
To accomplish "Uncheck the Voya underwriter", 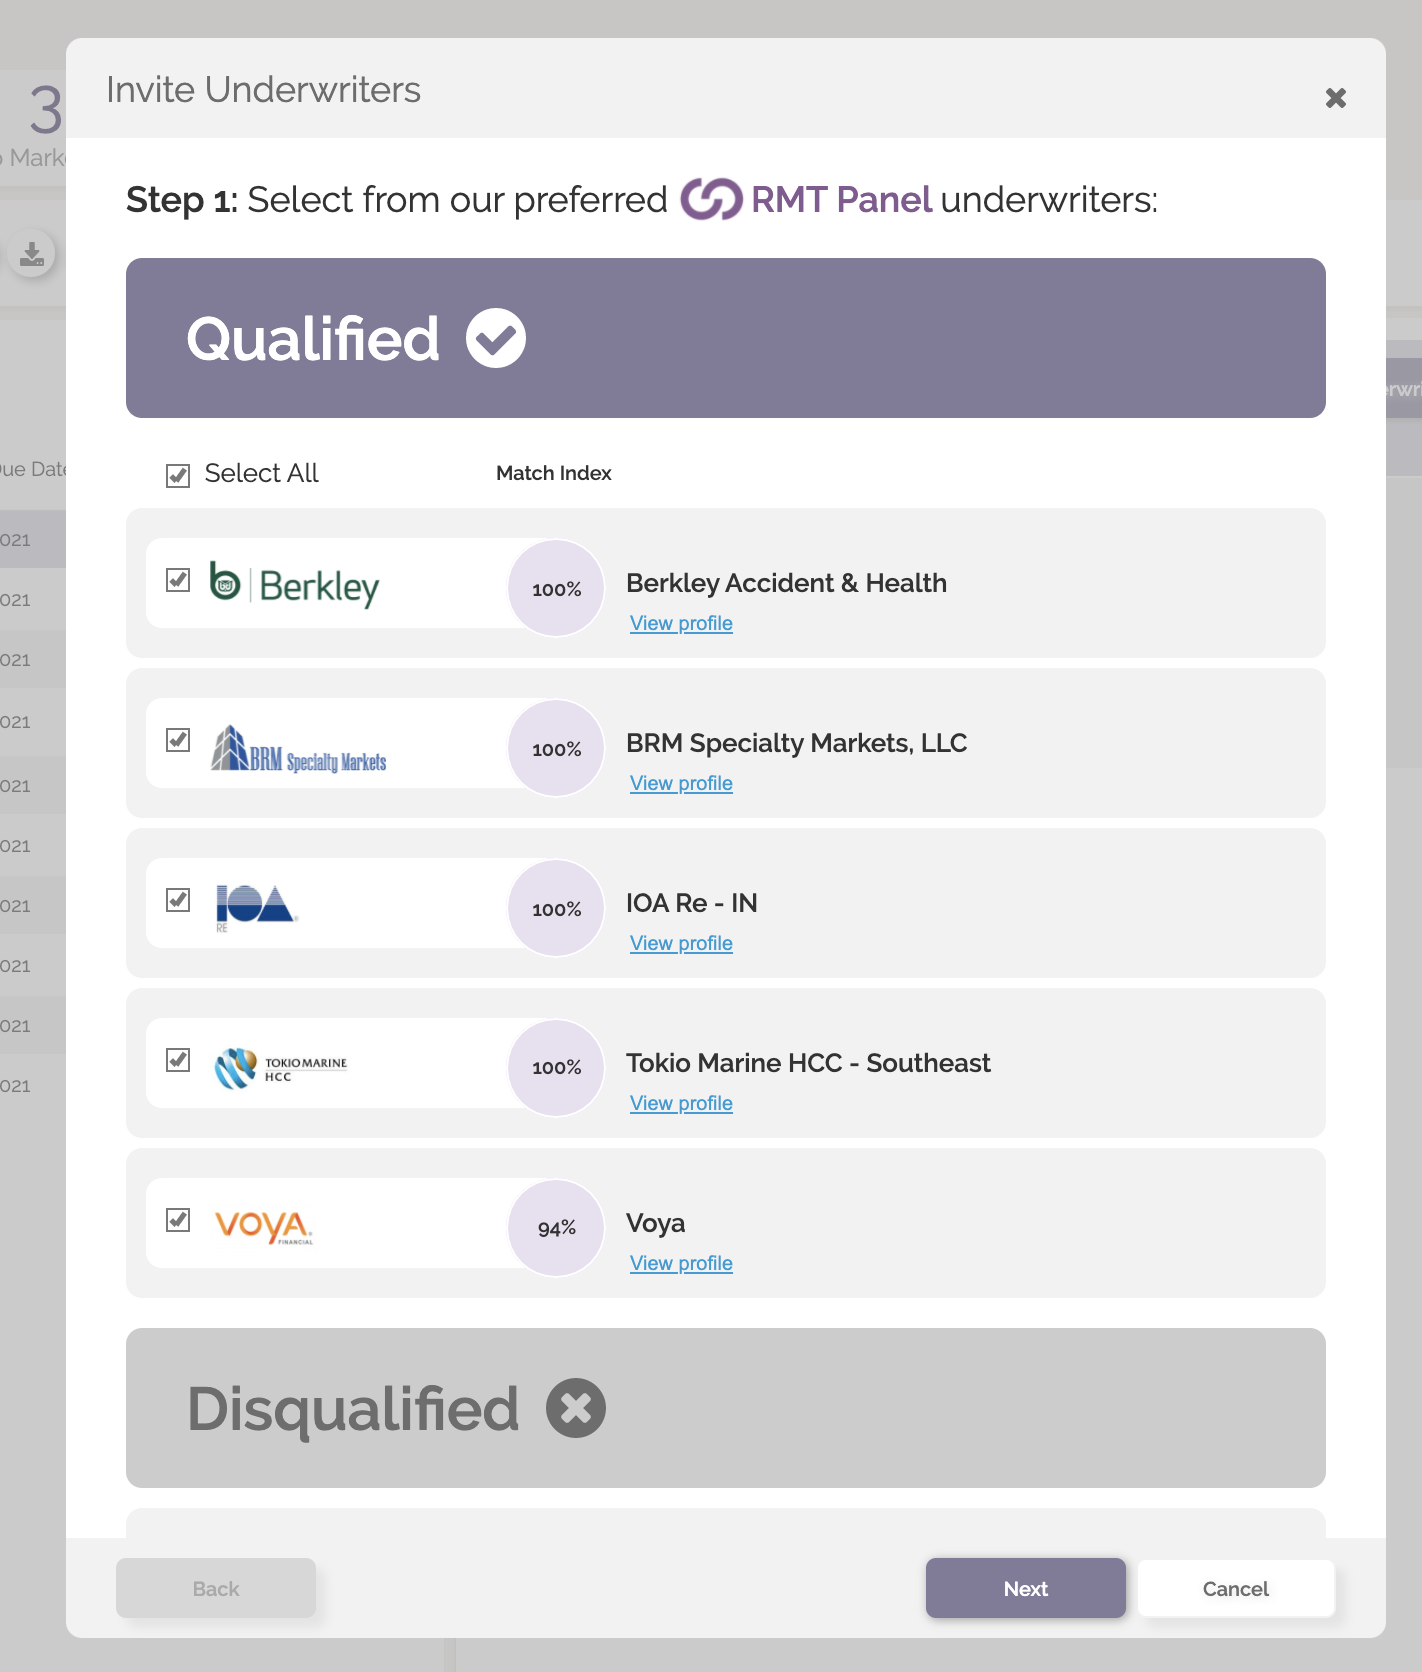I will click(178, 1219).
